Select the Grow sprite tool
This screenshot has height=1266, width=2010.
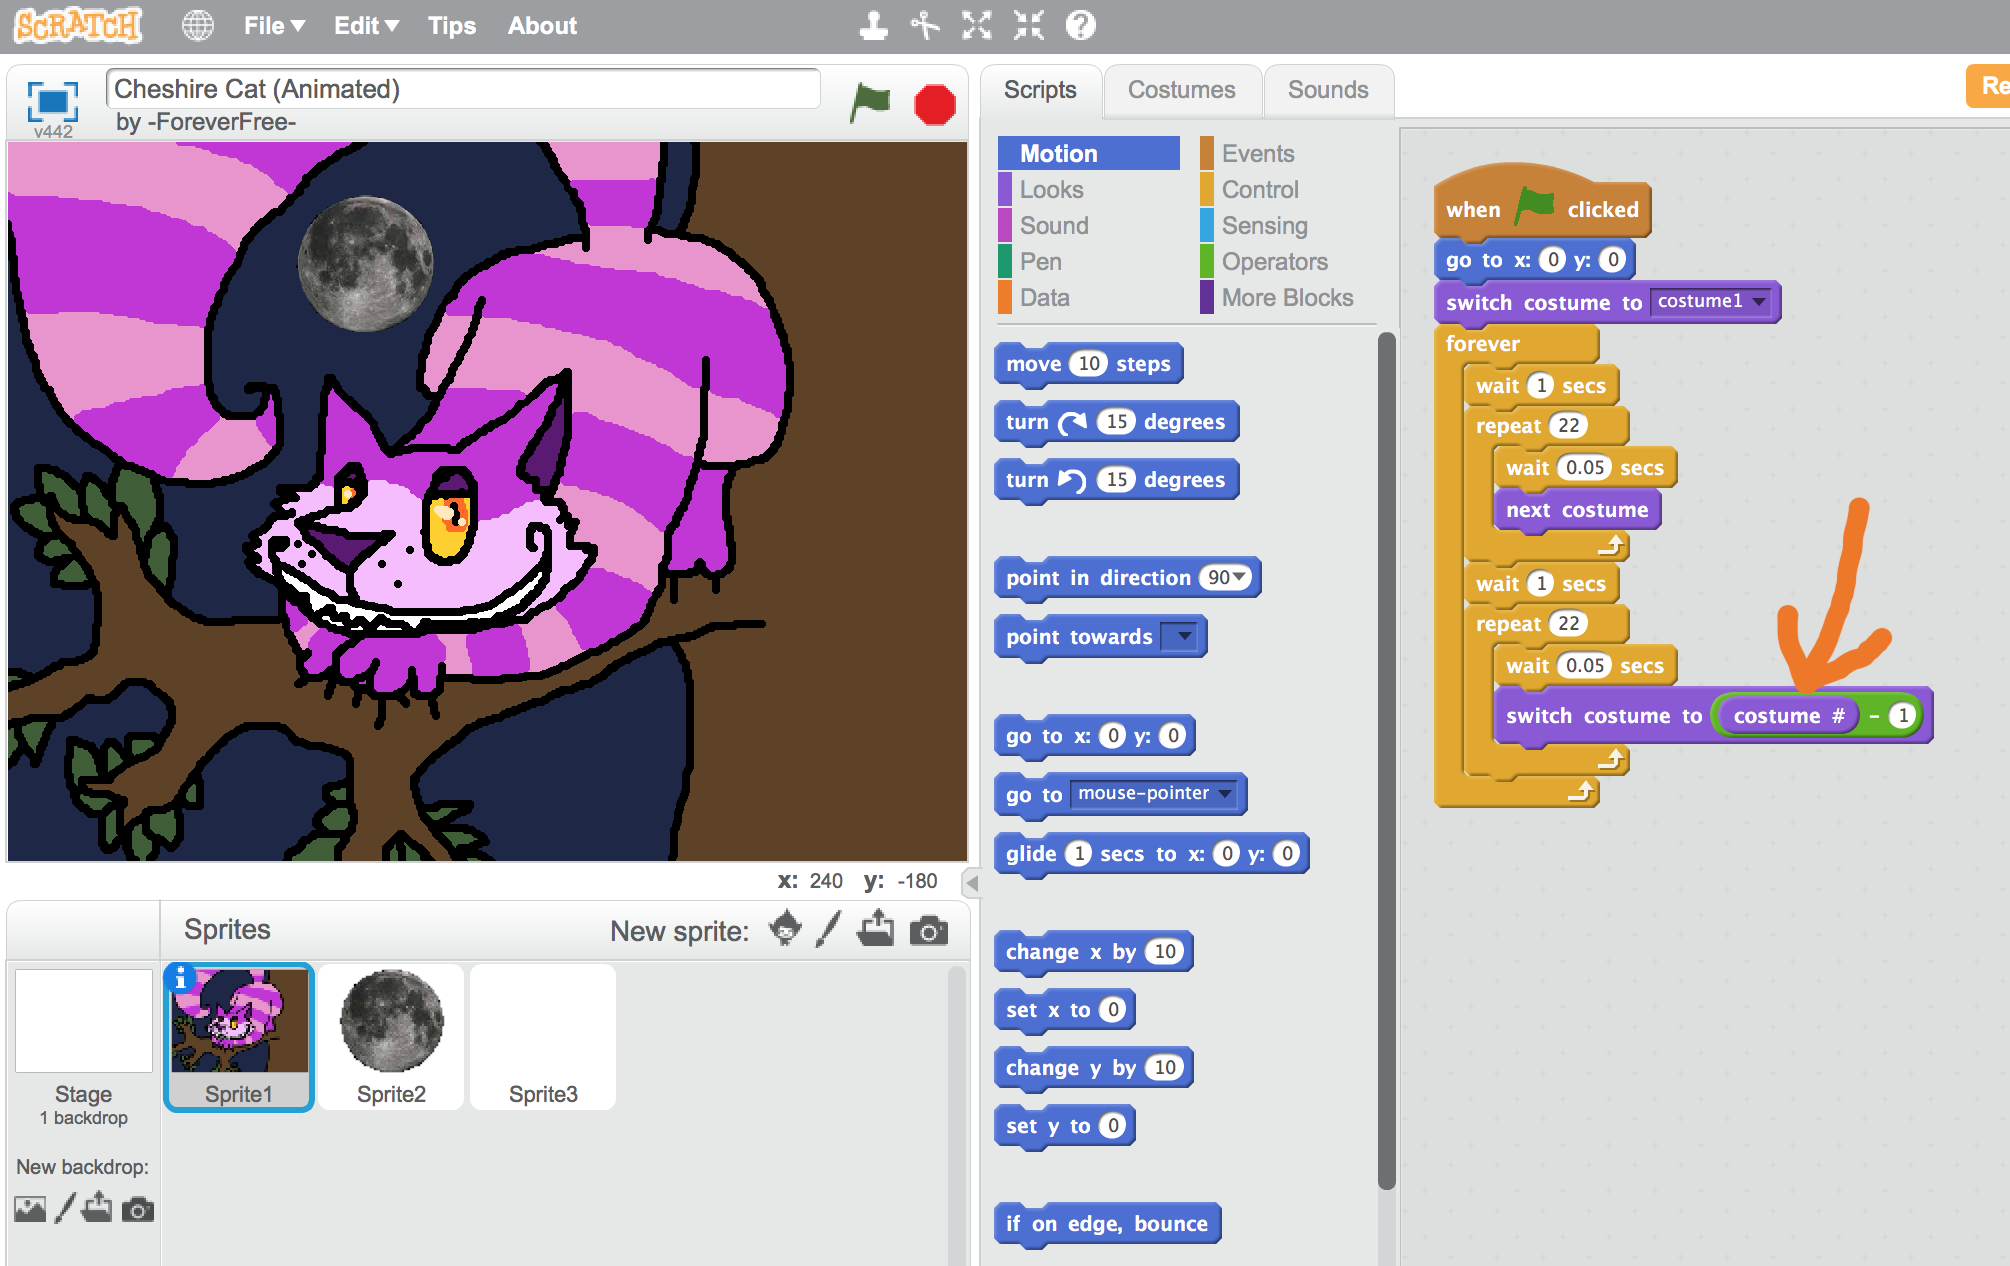tap(976, 26)
